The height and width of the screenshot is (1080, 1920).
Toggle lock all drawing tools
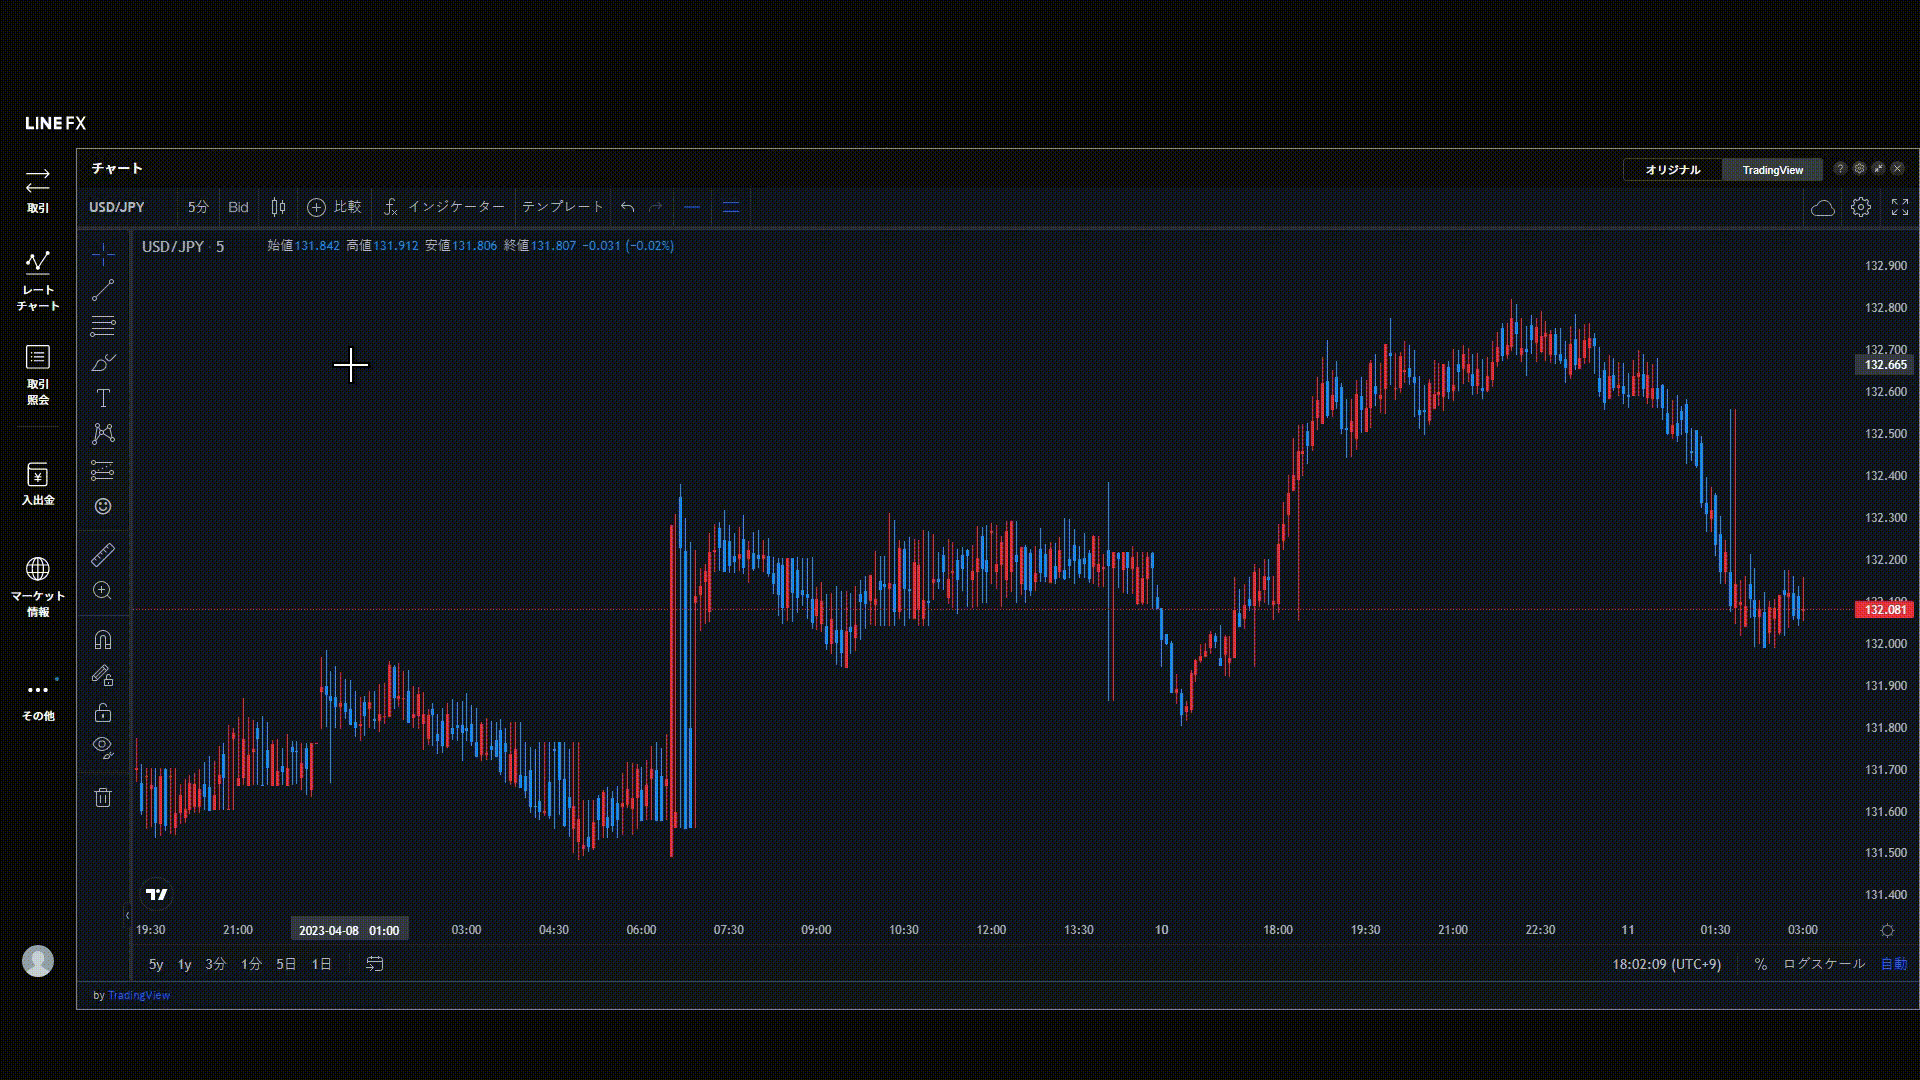[103, 713]
